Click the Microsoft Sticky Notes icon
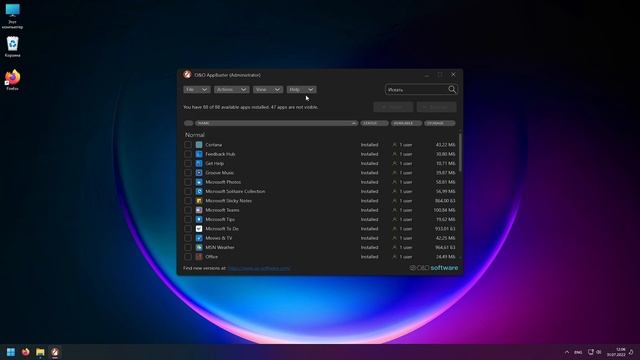This screenshot has width=640, height=360. (199, 201)
